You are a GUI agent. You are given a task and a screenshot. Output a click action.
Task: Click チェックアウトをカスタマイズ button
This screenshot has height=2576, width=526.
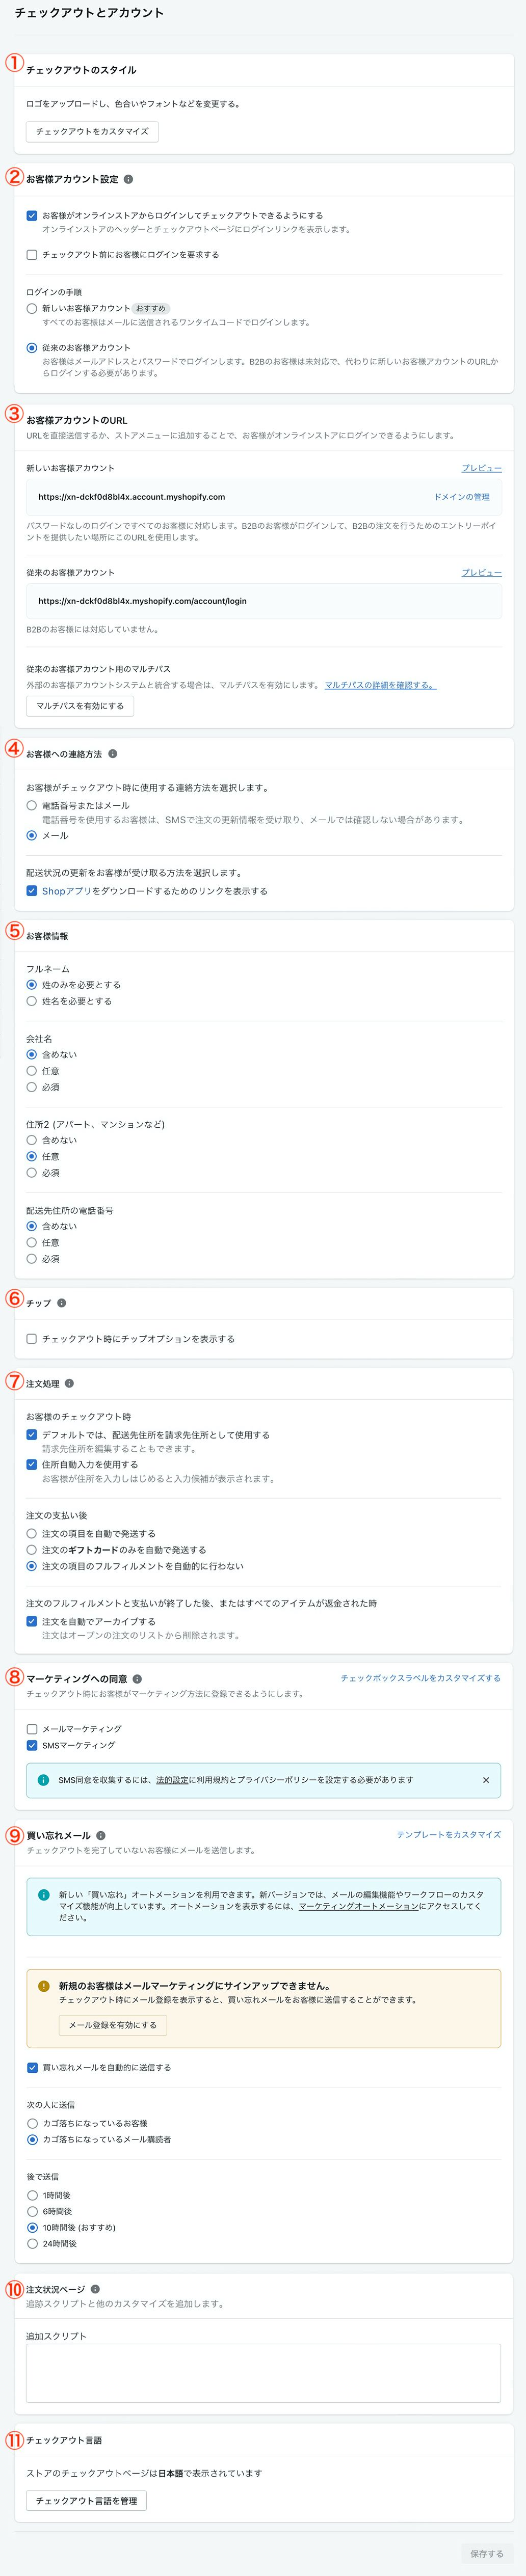(92, 132)
